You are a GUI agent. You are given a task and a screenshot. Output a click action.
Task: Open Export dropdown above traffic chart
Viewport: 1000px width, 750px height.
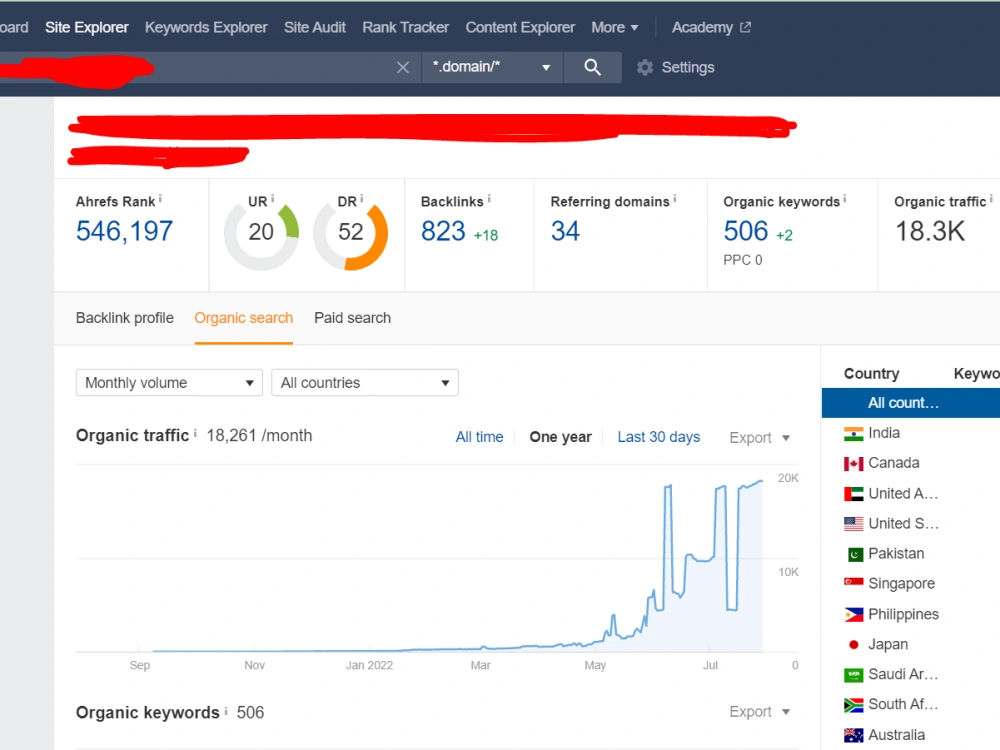(760, 438)
